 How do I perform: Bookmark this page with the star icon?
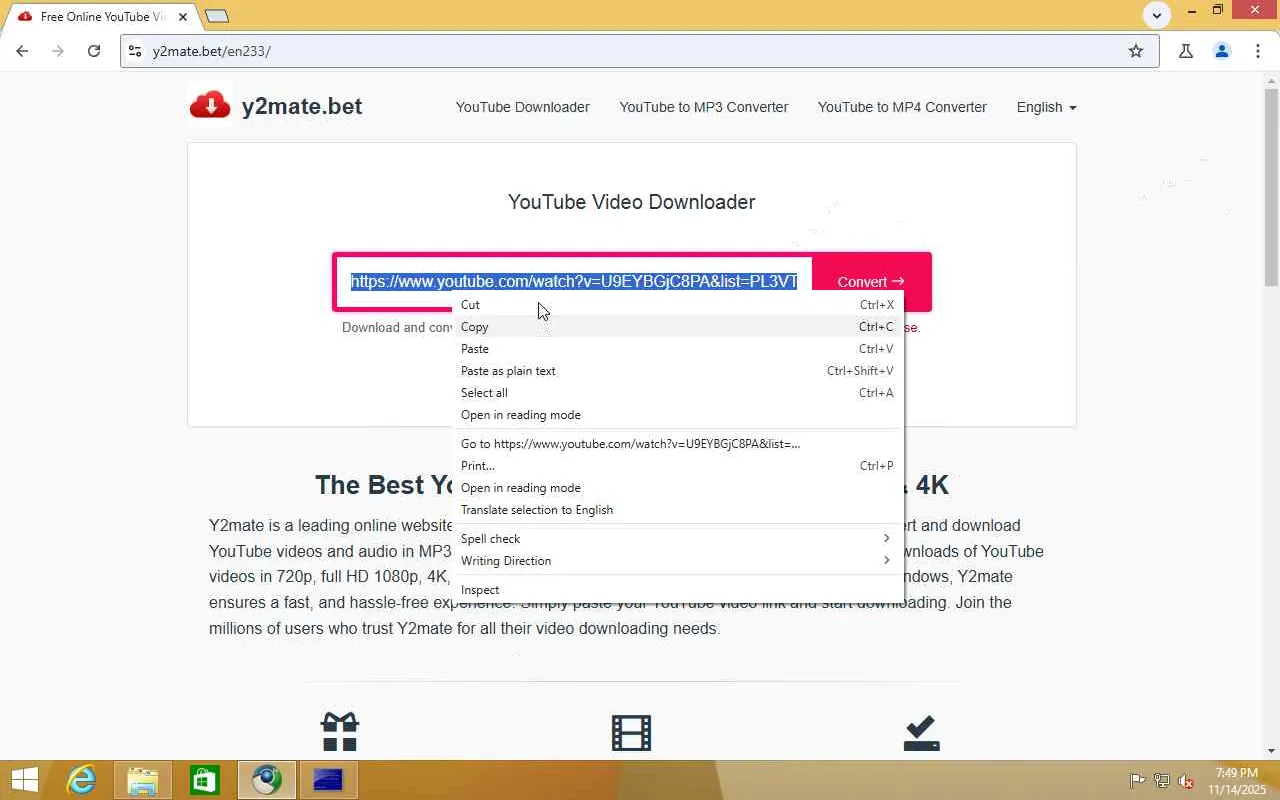click(1136, 51)
